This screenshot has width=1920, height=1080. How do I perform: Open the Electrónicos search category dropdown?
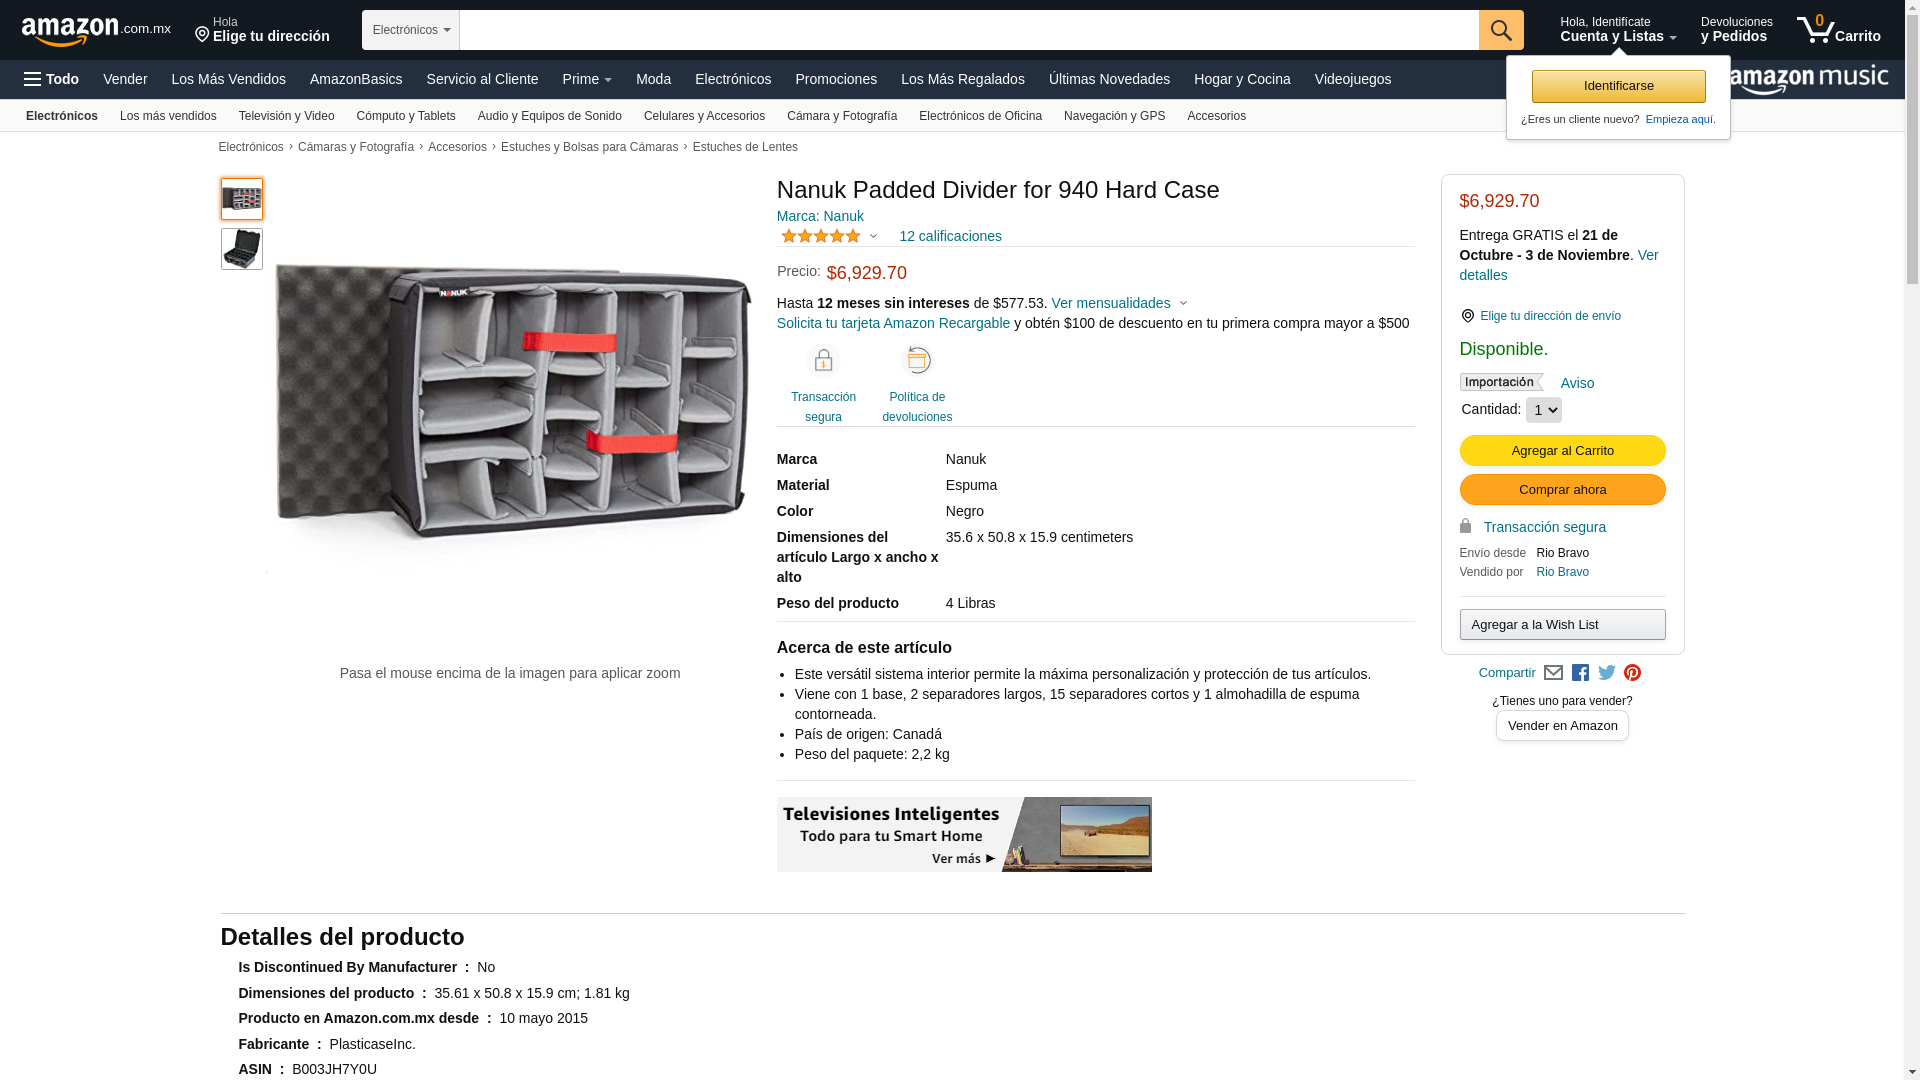tap(410, 30)
